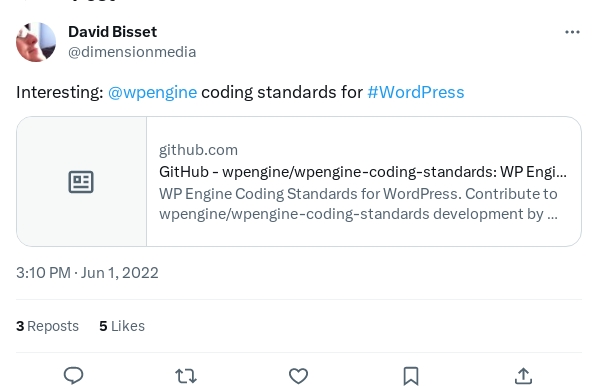View the 5 Likes list
The image size is (598, 390).
(x=122, y=326)
